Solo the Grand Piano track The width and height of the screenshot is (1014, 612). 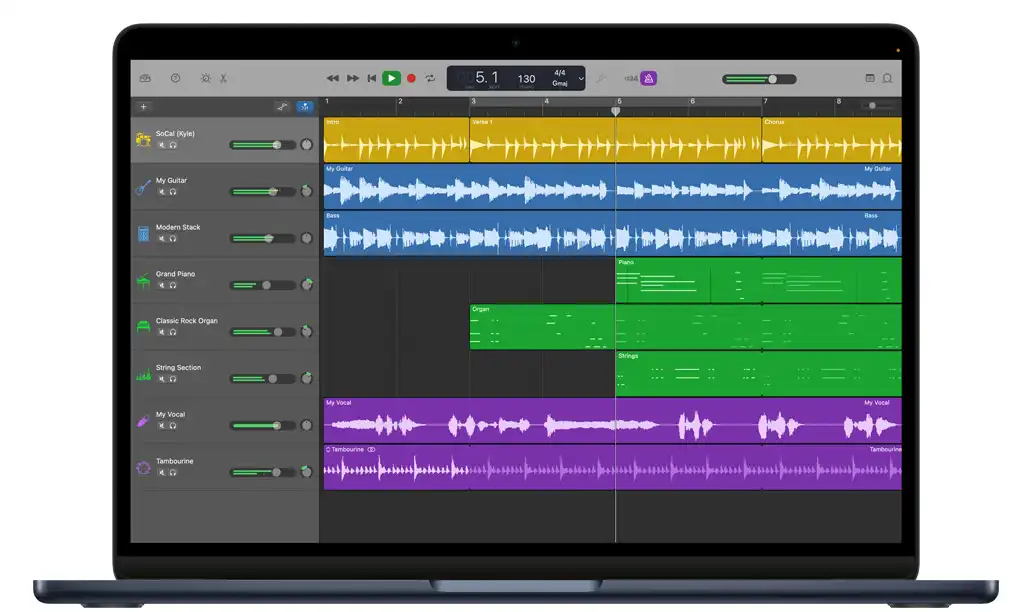[x=173, y=285]
